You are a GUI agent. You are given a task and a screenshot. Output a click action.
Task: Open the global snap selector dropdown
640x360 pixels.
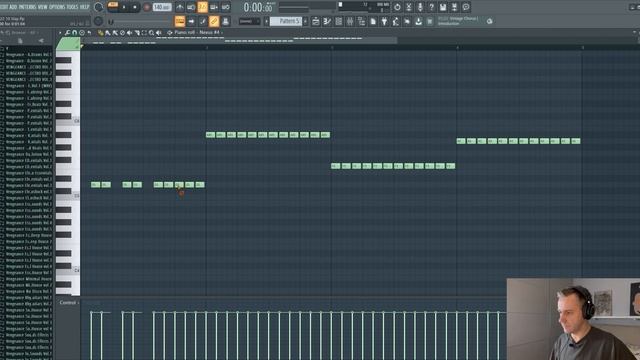point(249,21)
